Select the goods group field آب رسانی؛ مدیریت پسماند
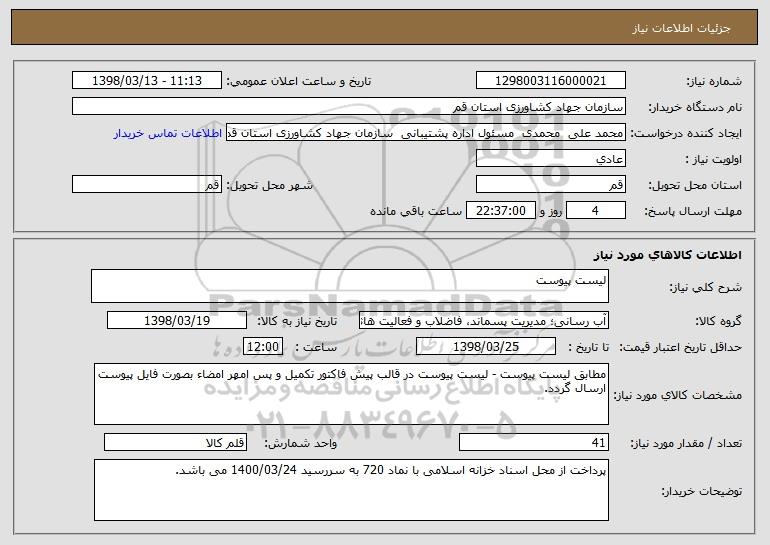Image resolution: width=770 pixels, height=545 pixels. tap(484, 321)
